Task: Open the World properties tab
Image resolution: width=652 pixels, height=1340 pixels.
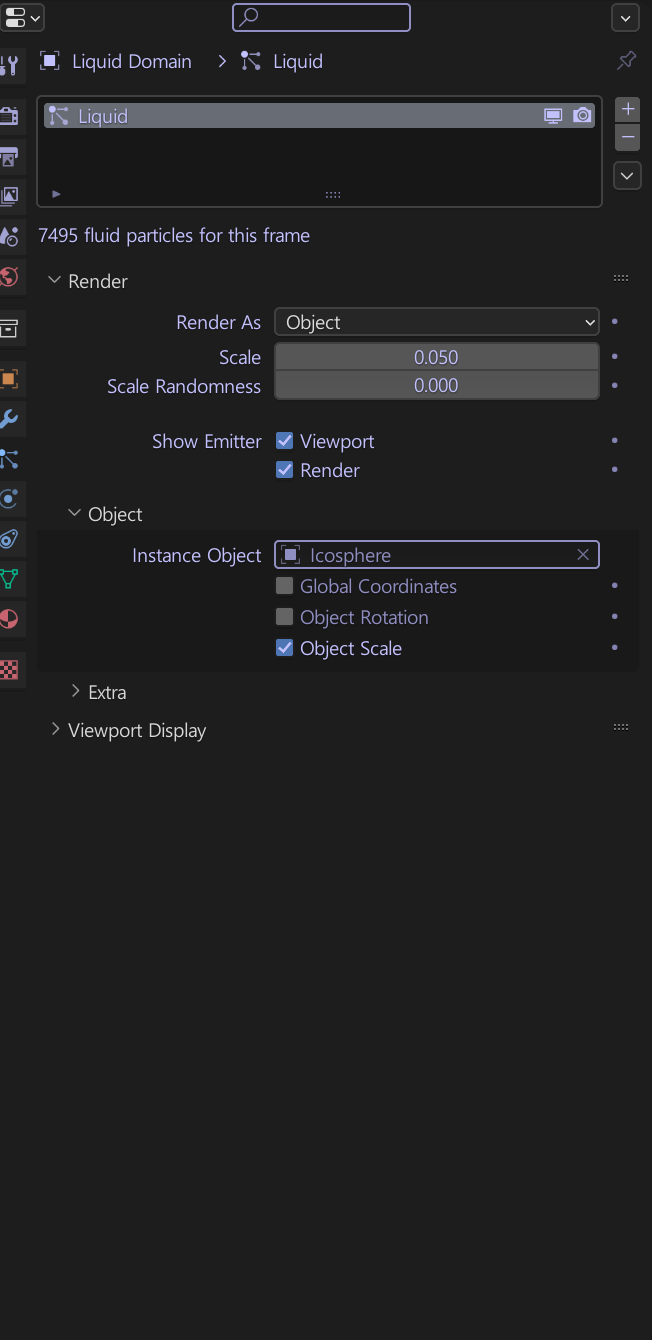Action: pos(9,276)
